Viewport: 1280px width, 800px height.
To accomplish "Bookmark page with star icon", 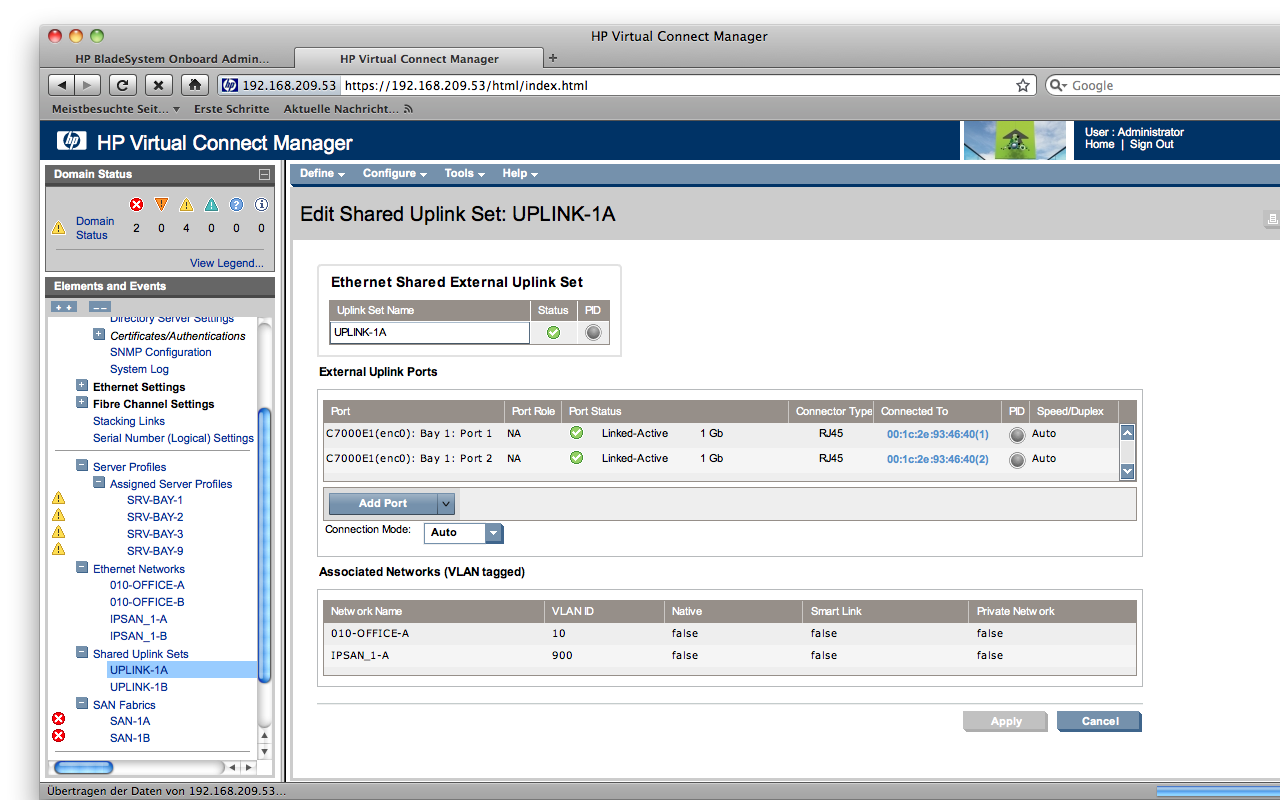I will point(1023,86).
